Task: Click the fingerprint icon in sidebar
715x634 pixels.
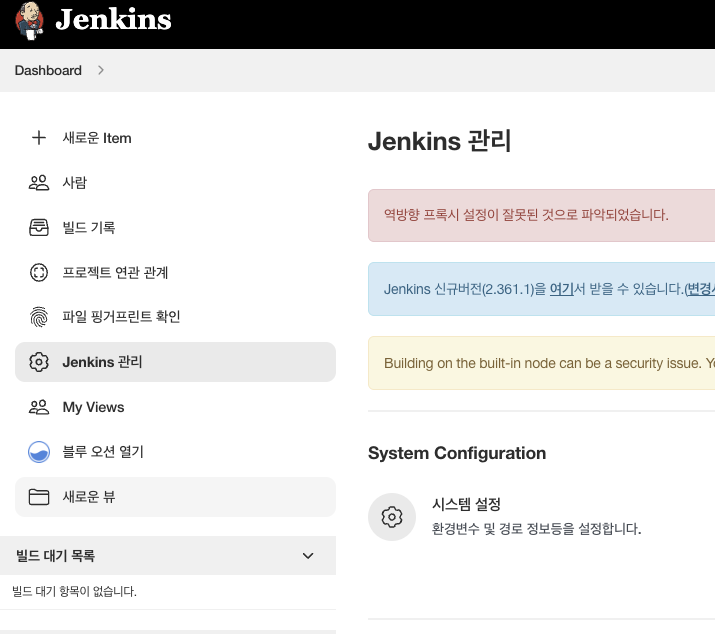Action: [x=39, y=317]
